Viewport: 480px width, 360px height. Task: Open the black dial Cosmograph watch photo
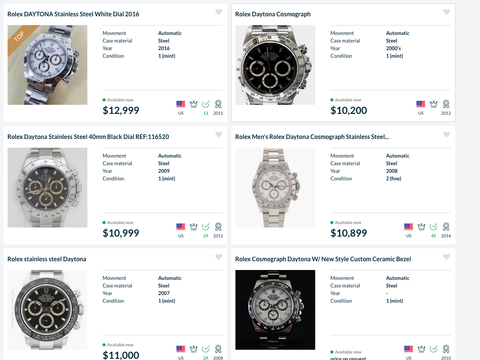tap(275, 65)
